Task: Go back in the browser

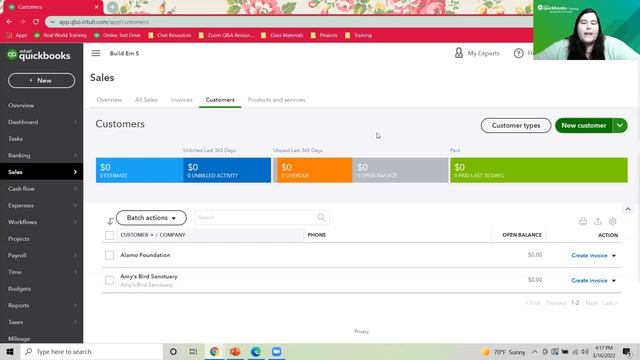Action: coord(9,22)
